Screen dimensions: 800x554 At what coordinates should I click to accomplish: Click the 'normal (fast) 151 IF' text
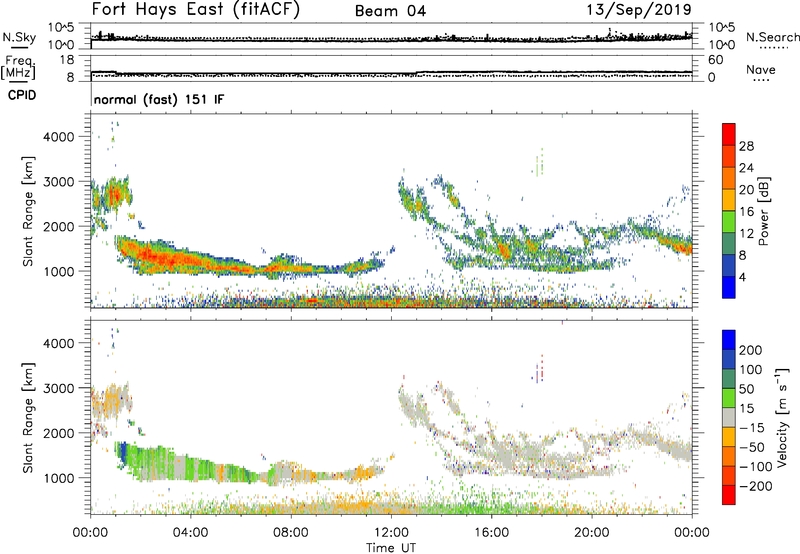[159, 99]
